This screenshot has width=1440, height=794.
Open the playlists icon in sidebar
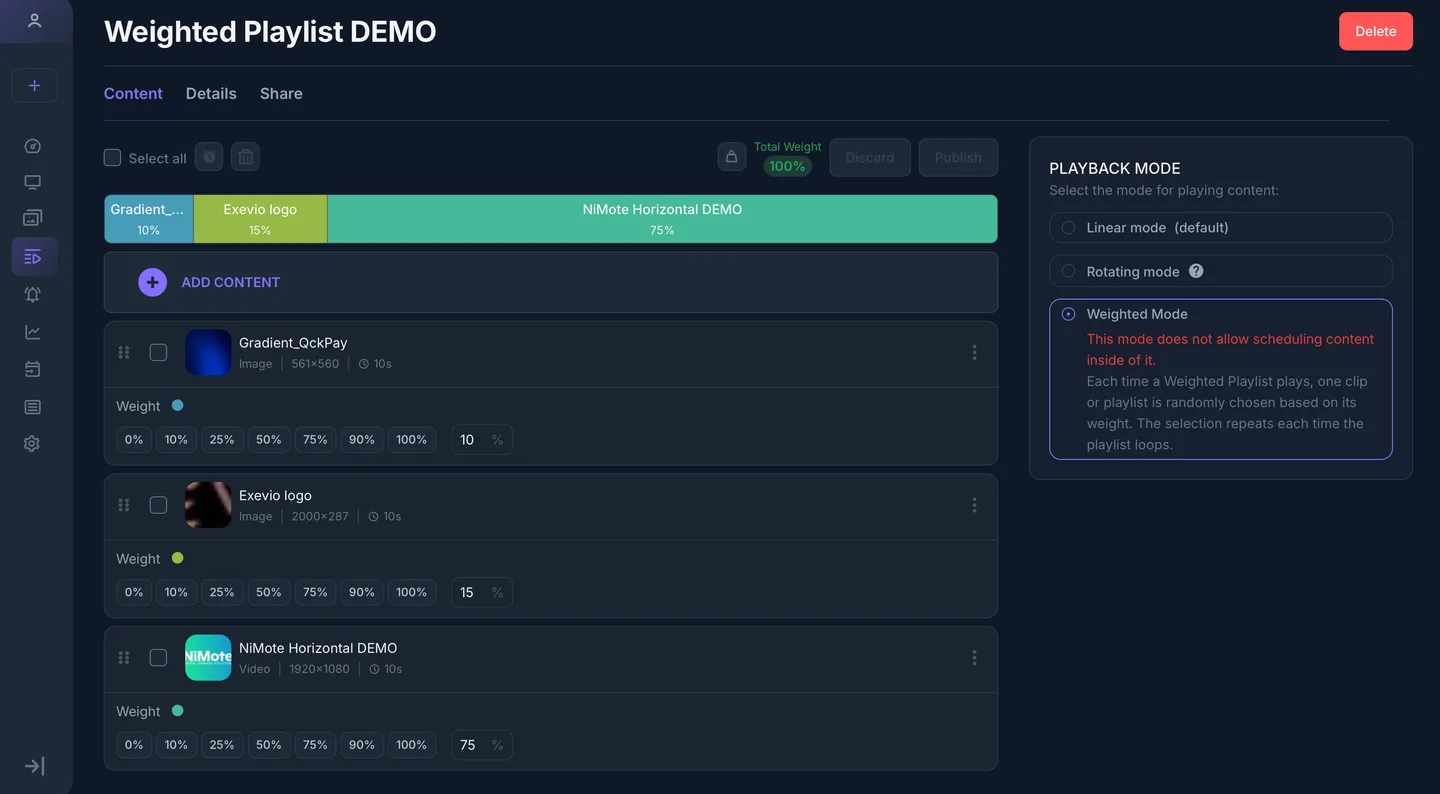click(33, 257)
